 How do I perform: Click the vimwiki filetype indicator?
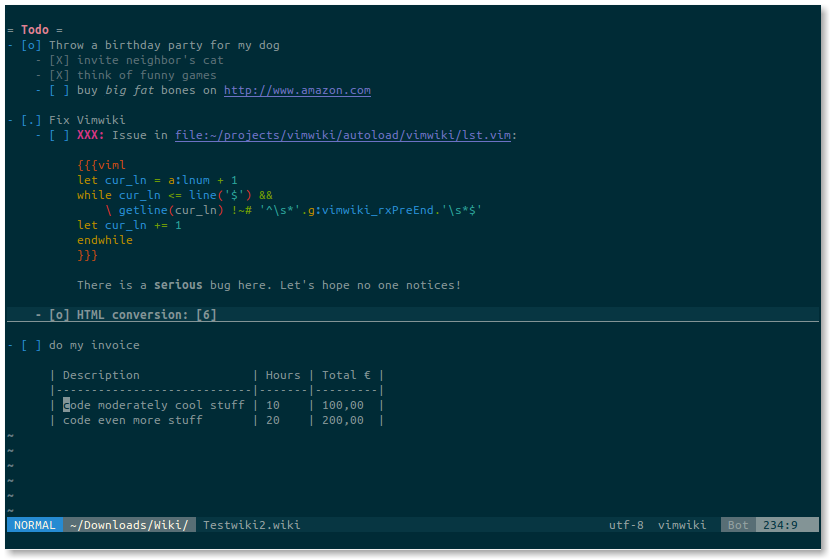point(682,525)
